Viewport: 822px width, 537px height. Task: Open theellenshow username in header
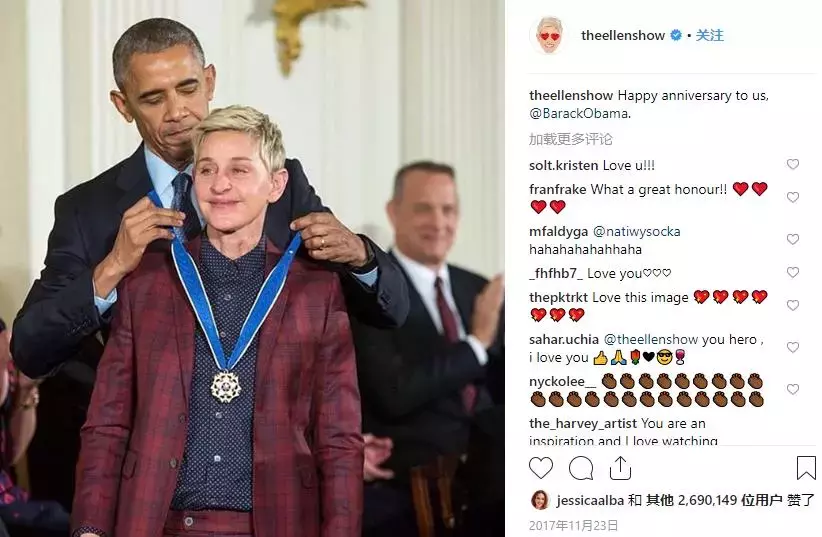pyautogui.click(x=623, y=35)
